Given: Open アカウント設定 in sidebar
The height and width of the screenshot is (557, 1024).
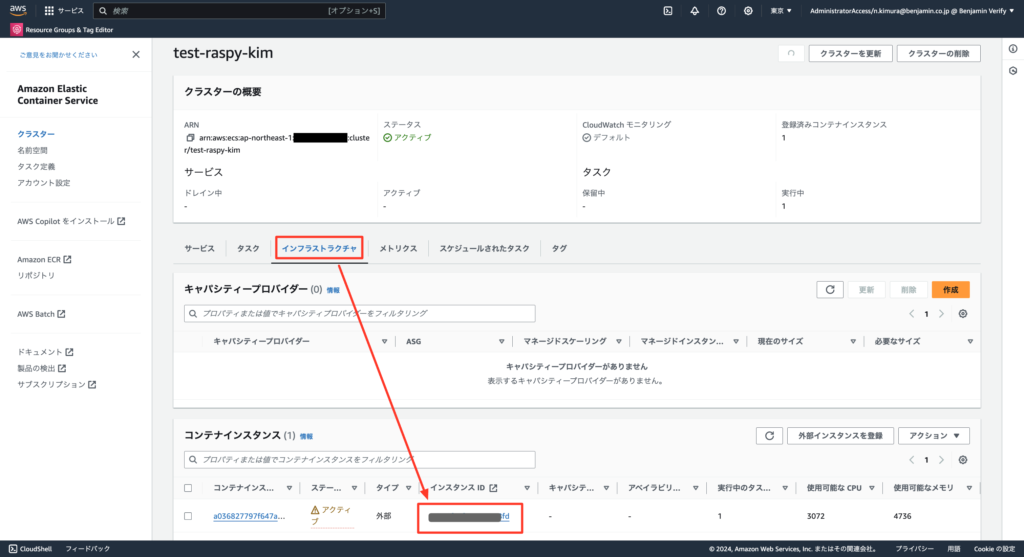Looking at the screenshot, I should 43,183.
